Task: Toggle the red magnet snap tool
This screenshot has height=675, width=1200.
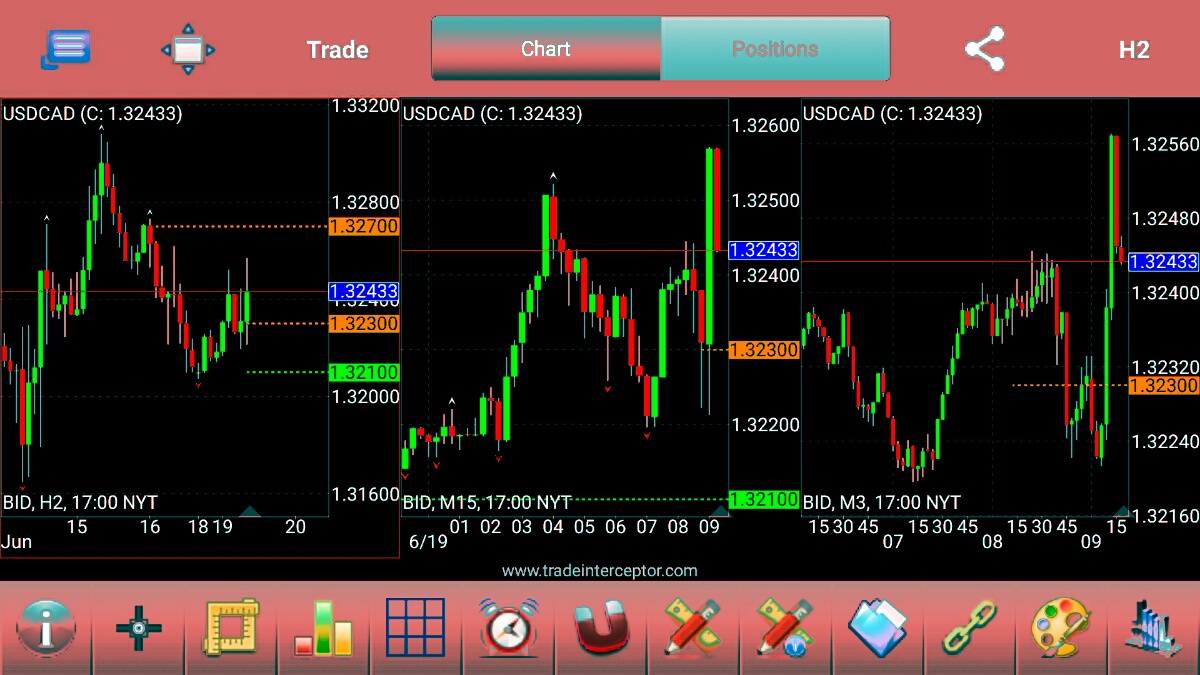Action: [600, 630]
